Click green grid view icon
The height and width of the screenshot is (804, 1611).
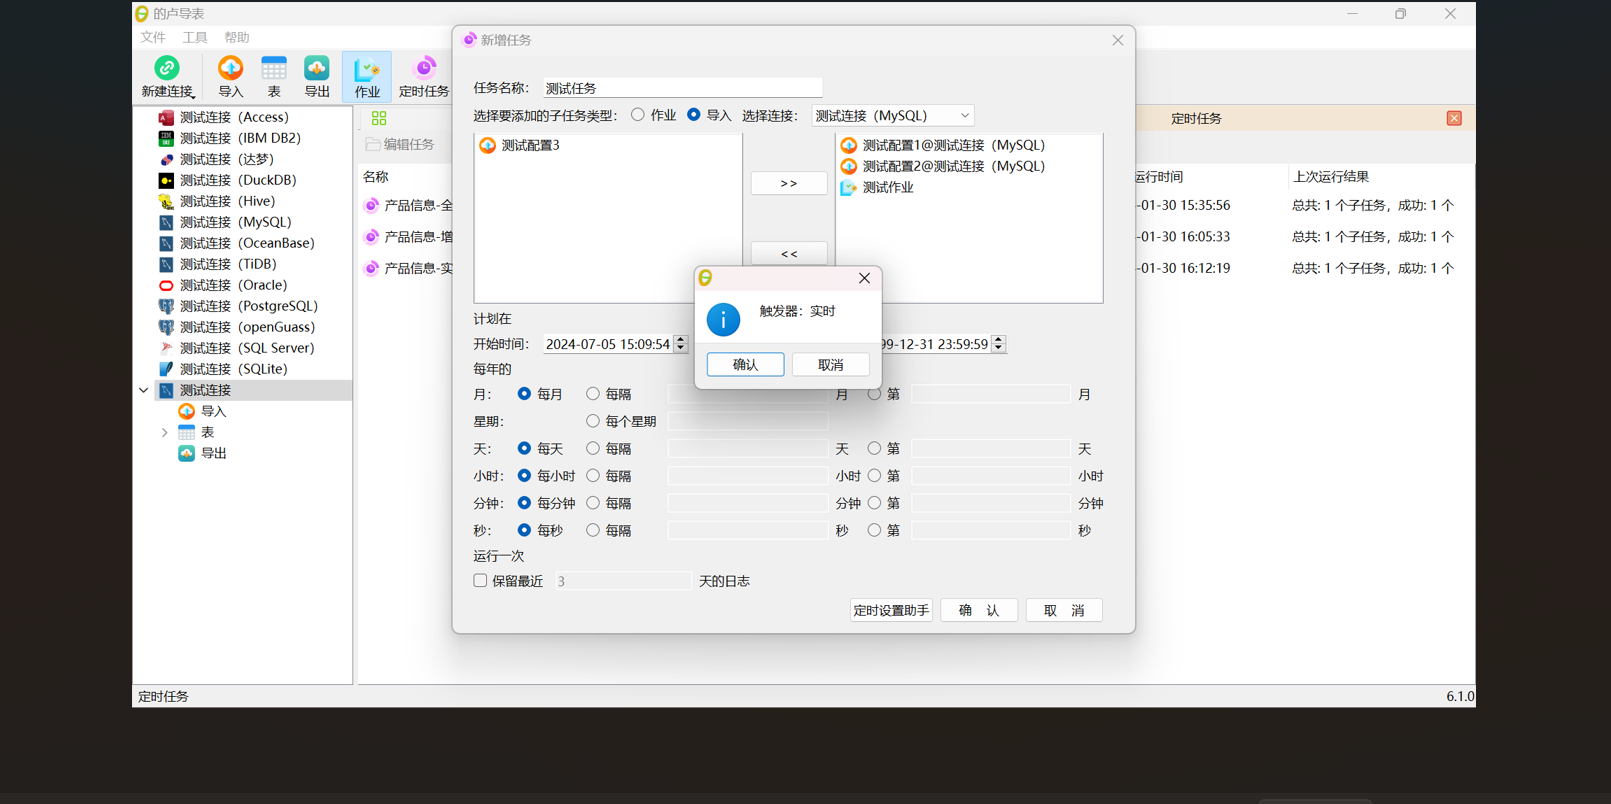point(379,118)
